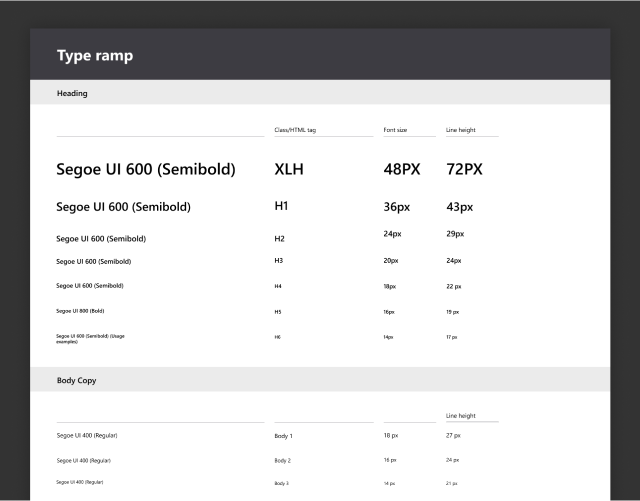Screen dimensions: 640x501
Task: Select the Body 1 class label
Action: [283, 436]
